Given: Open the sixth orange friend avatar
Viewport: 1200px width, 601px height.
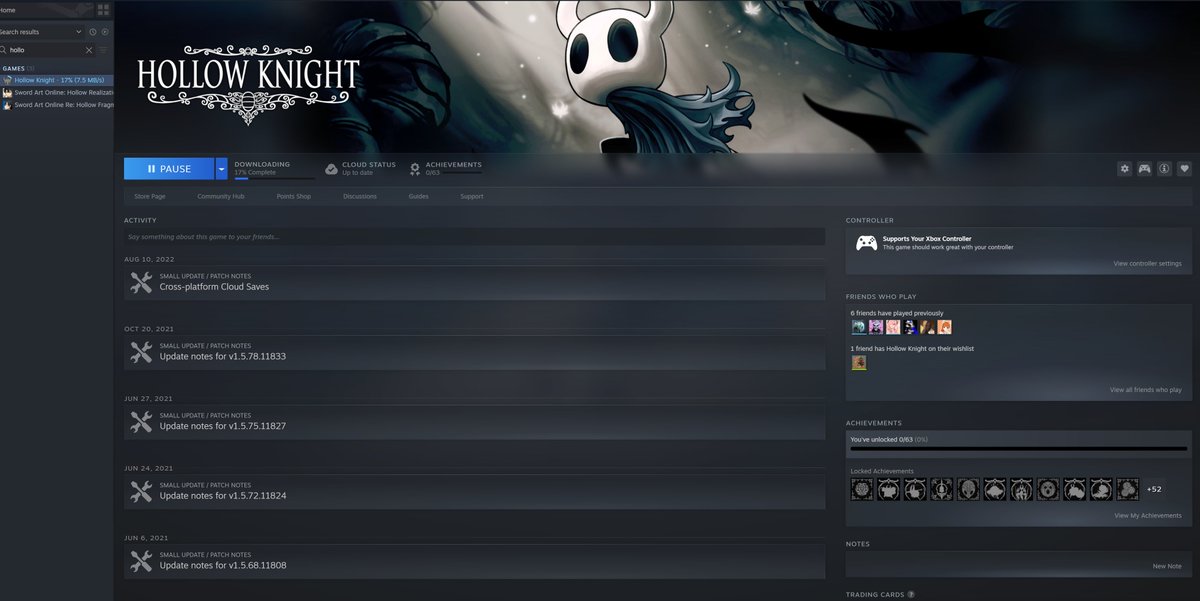Looking at the screenshot, I should 944,327.
